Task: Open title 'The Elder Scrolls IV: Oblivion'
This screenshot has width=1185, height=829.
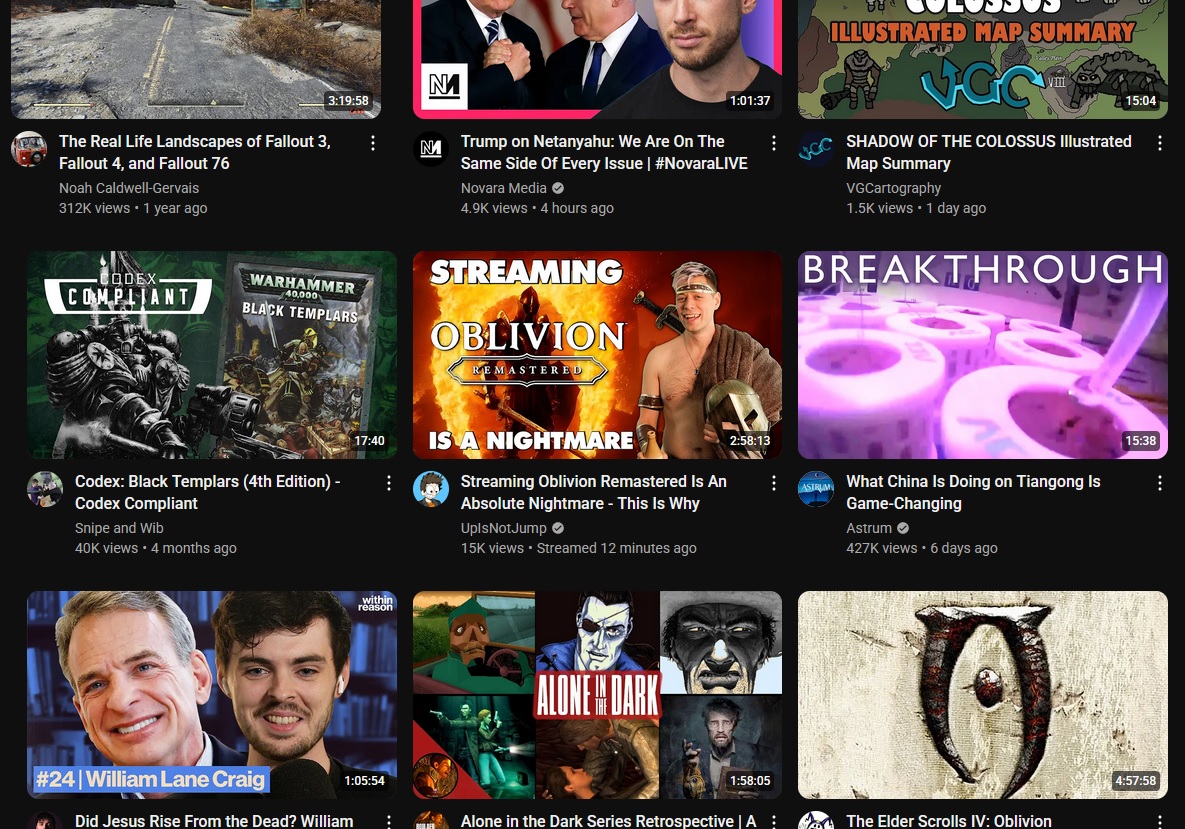Action: [x=948, y=821]
